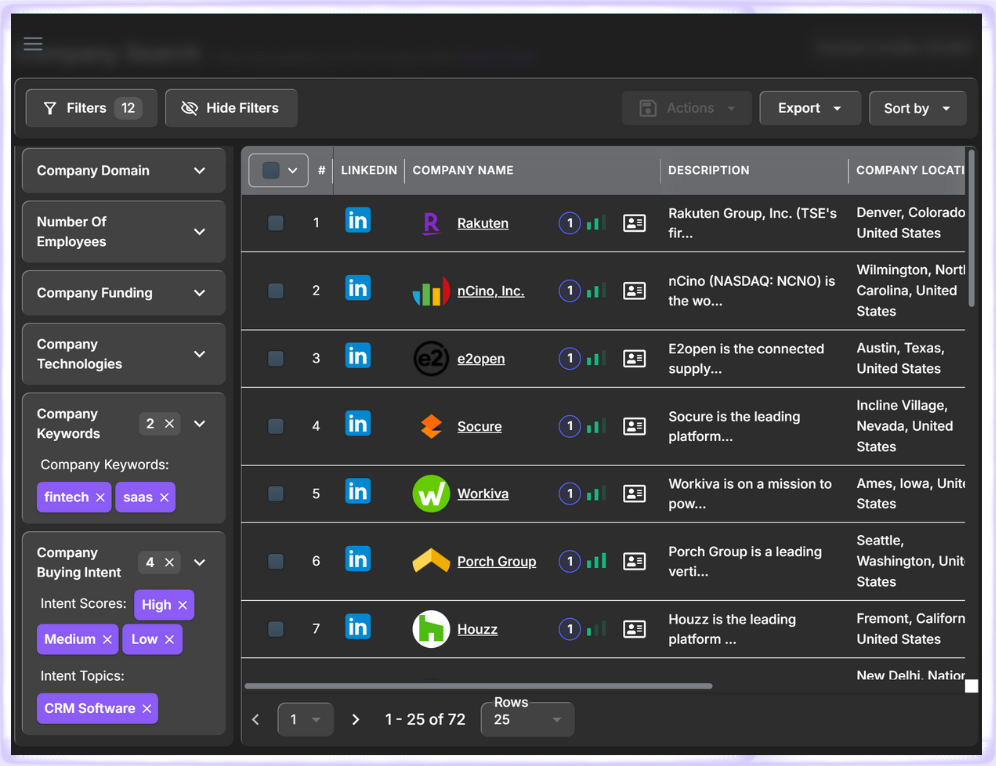Click the Workiva logo

coord(430,493)
